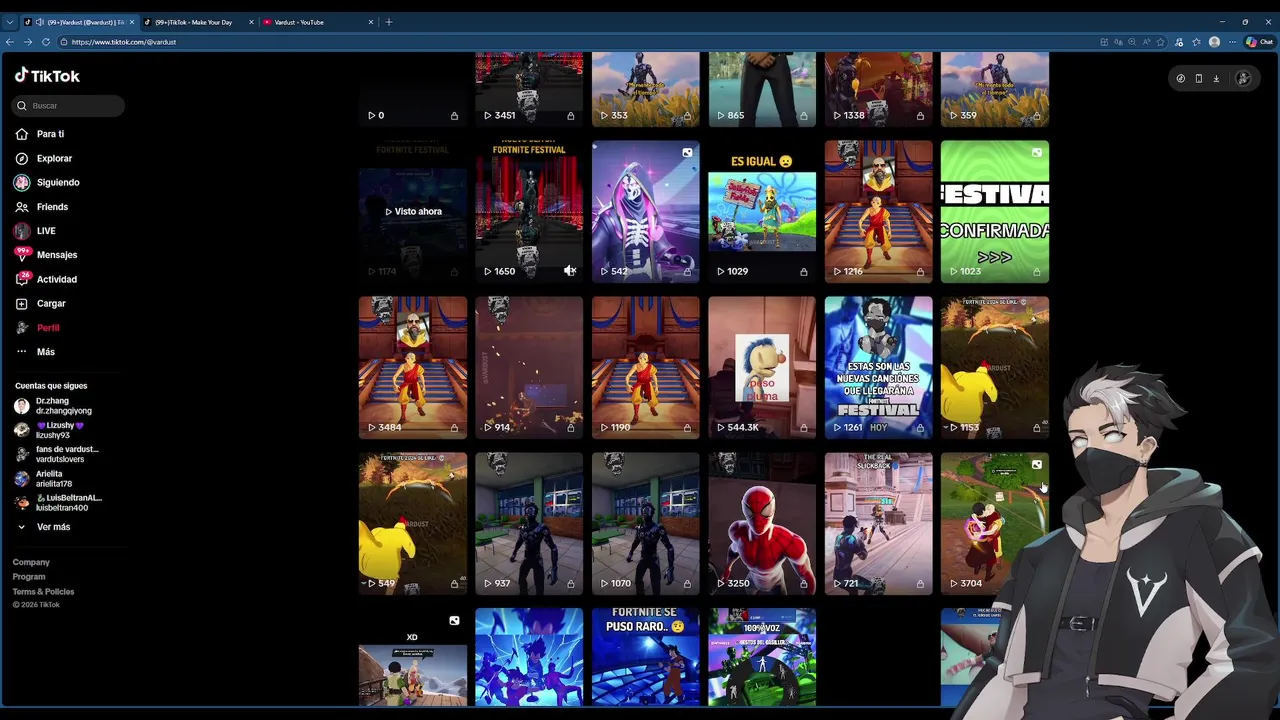Open the Spider-Man video with 3250 views
The width and height of the screenshot is (1280, 720).
click(x=762, y=523)
